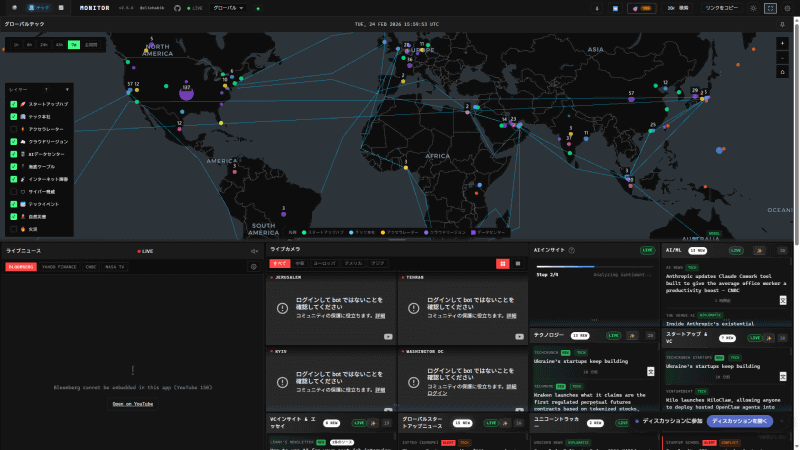
Task: Select NASA TV news channel
Action: [x=114, y=267]
